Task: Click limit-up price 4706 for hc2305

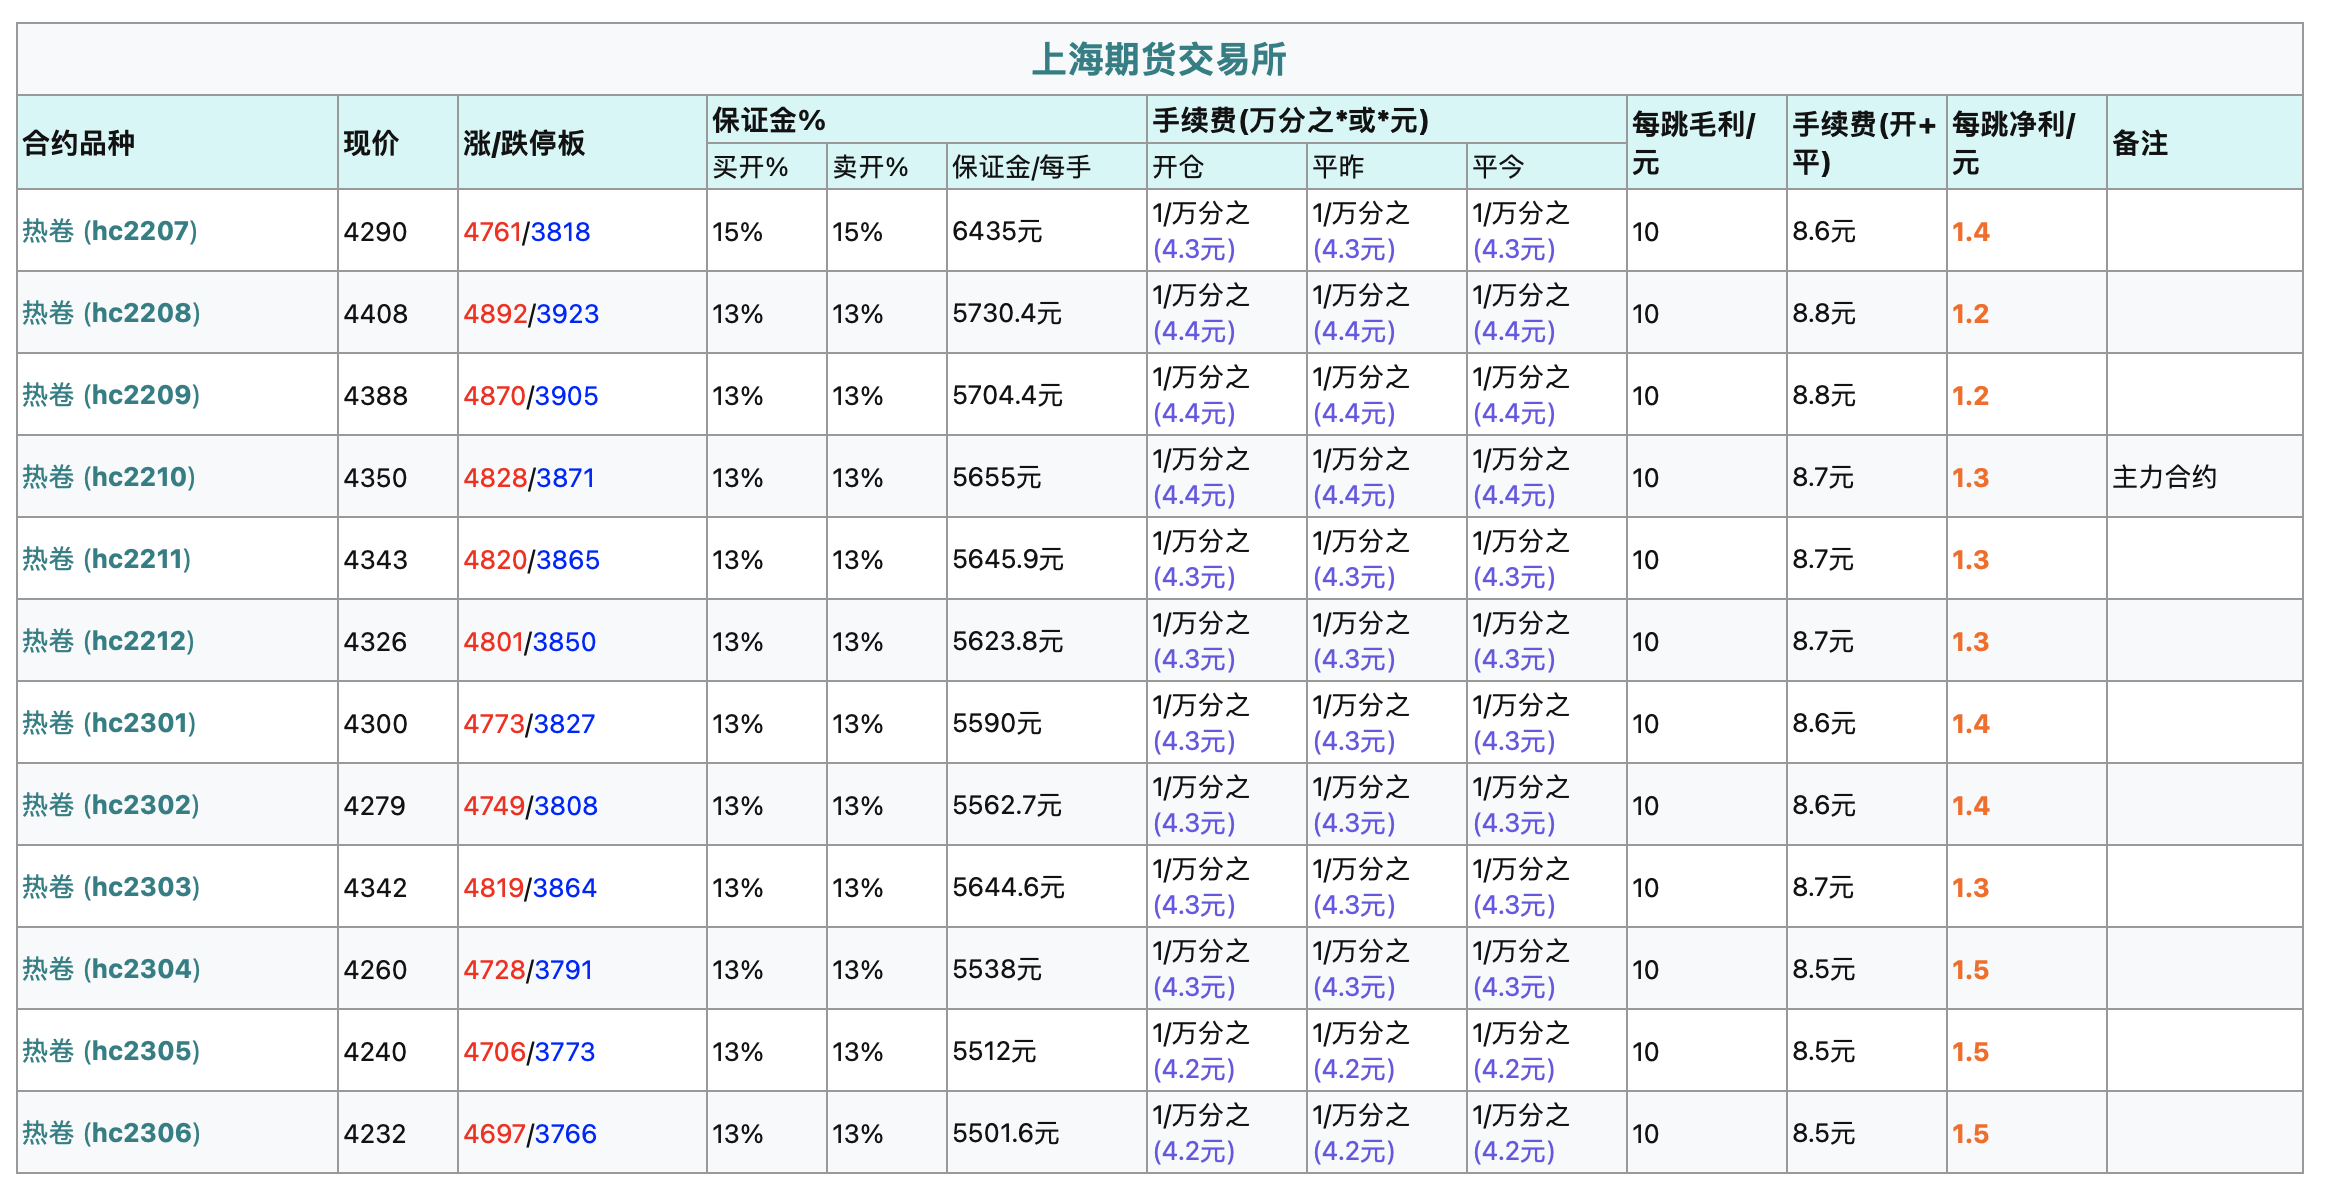Action: click(x=494, y=1052)
